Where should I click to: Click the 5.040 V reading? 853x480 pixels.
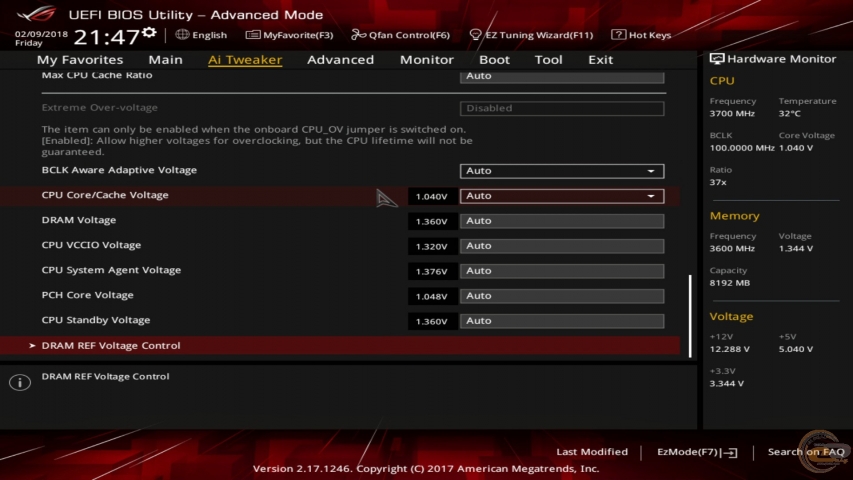pyautogui.click(x=796, y=349)
